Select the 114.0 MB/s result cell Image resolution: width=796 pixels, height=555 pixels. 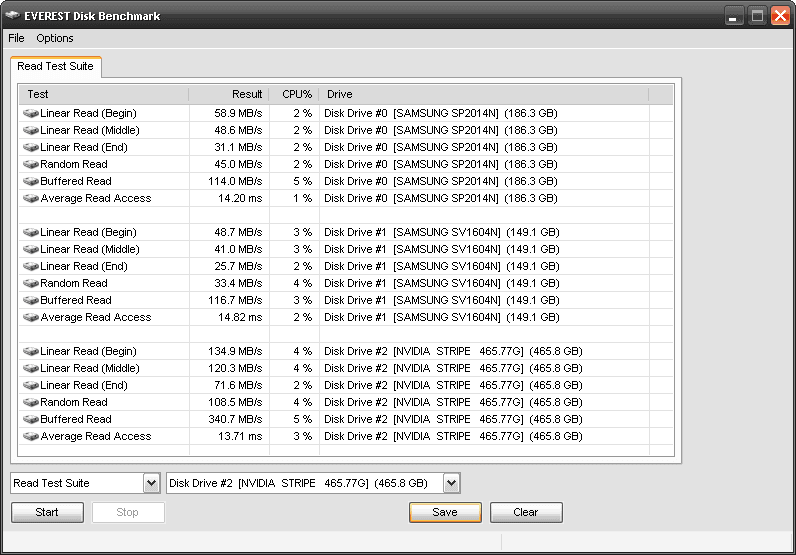235,181
